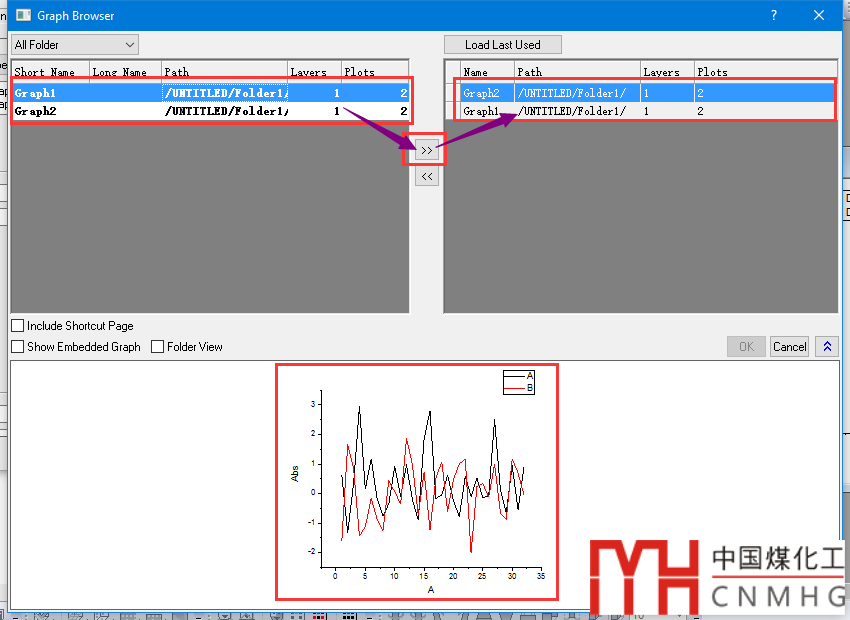The height and width of the screenshot is (620, 850).
Task: Close the Graph Browser dialog
Action: click(x=819, y=15)
